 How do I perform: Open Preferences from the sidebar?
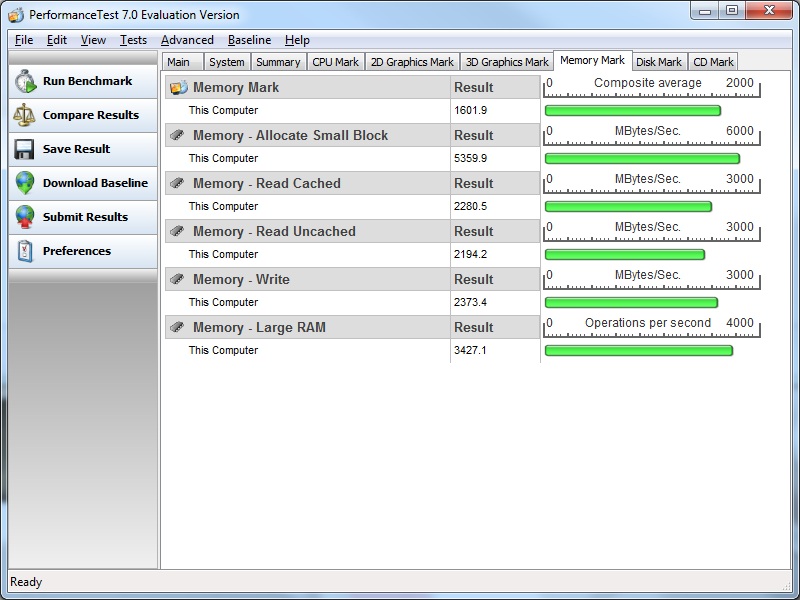[x=83, y=251]
